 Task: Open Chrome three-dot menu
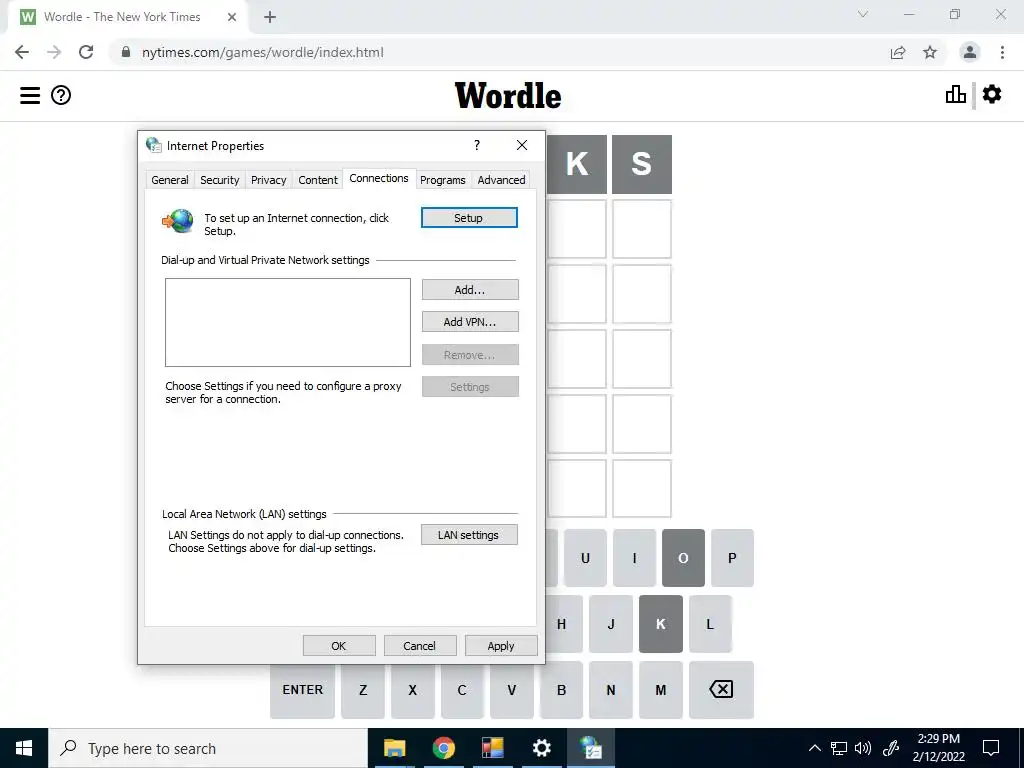1002,52
